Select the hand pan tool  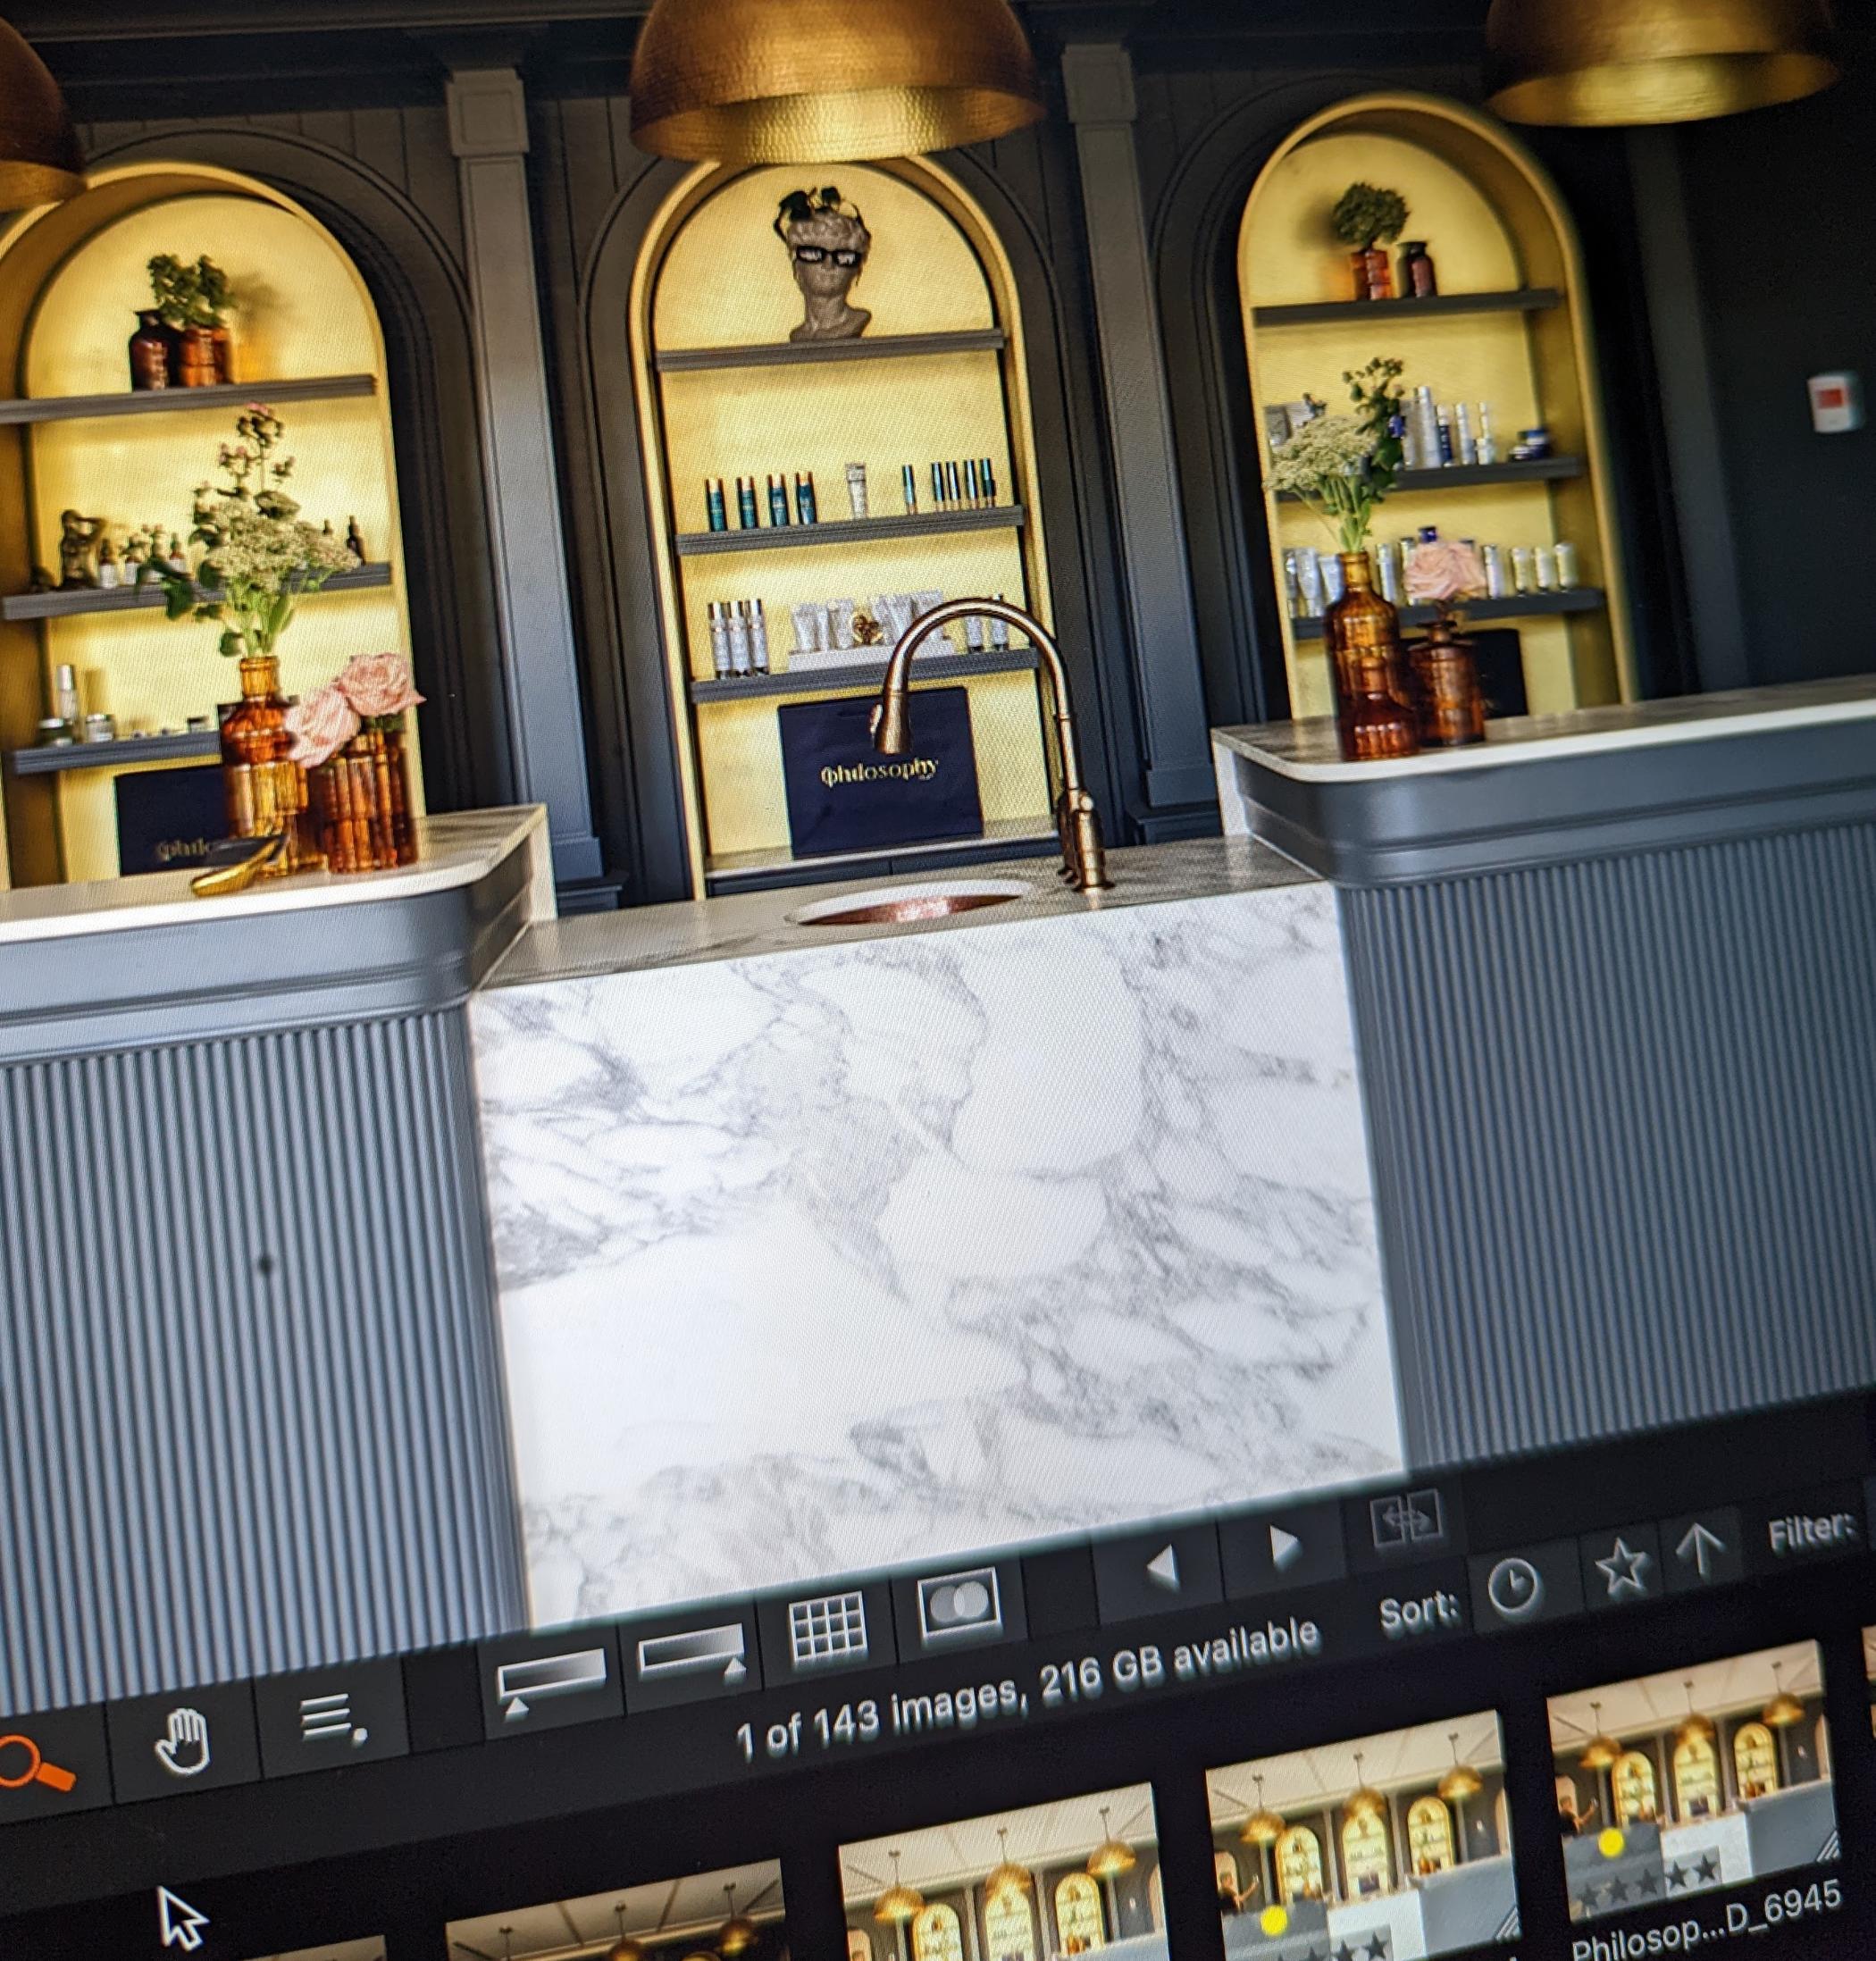pyautogui.click(x=182, y=1741)
